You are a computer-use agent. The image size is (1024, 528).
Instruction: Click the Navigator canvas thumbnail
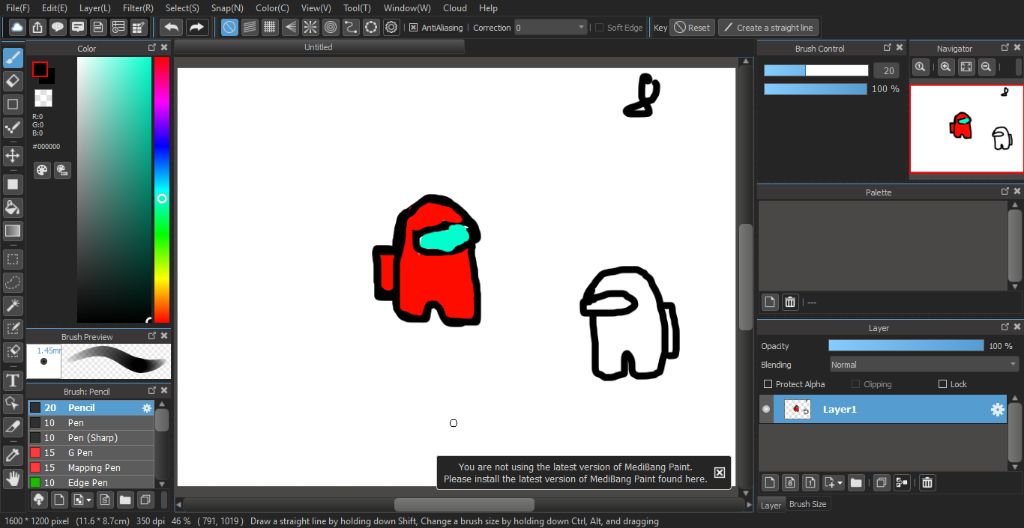pos(967,129)
